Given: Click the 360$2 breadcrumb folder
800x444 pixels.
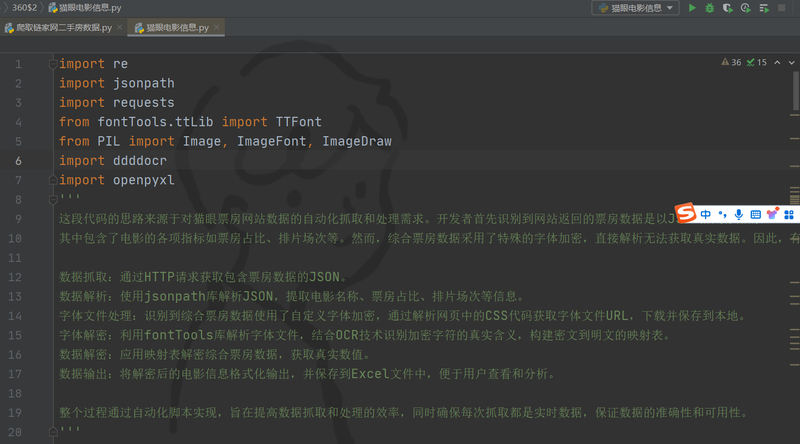Looking at the screenshot, I should (x=24, y=8).
